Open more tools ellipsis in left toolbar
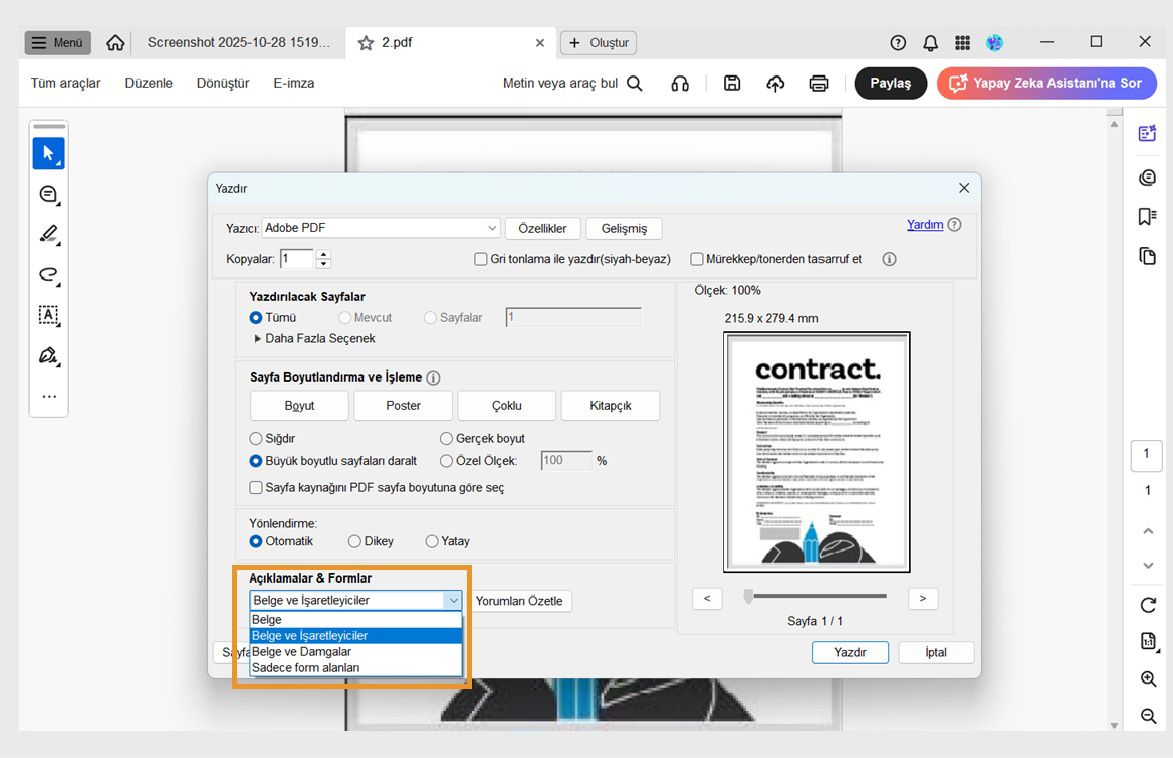This screenshot has width=1173, height=758. click(x=49, y=397)
